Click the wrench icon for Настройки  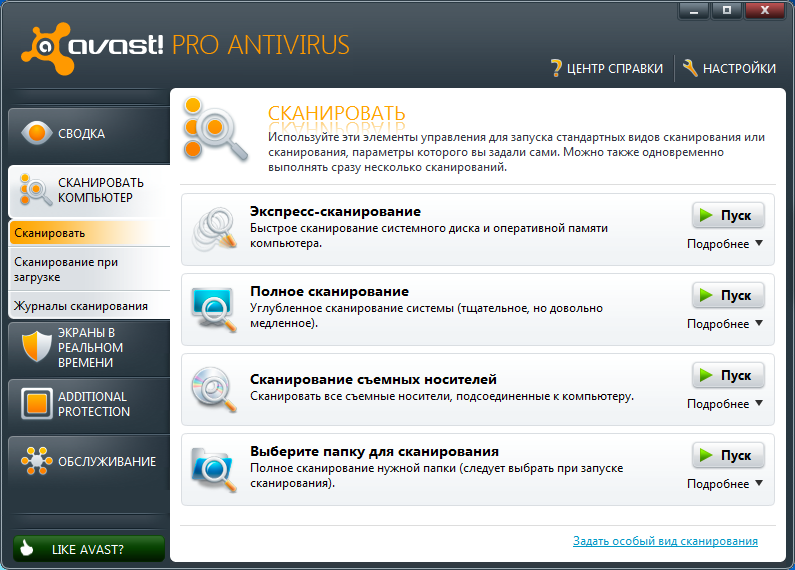tap(690, 68)
